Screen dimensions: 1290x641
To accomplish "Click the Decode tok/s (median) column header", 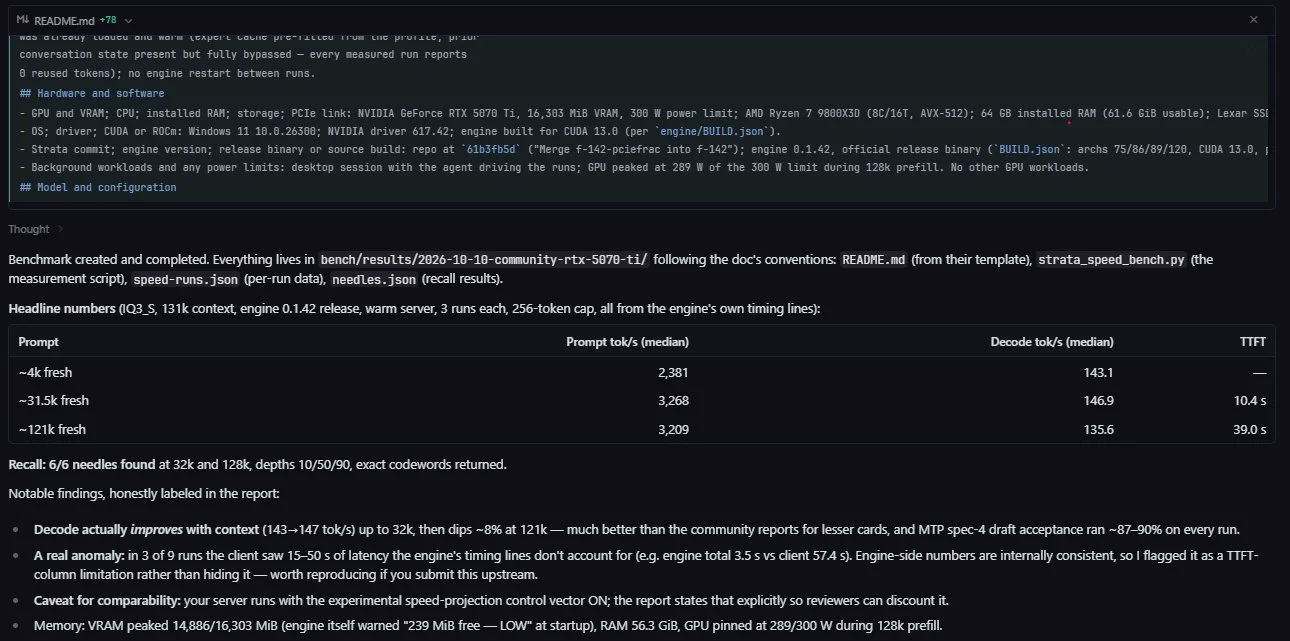I will coord(1052,342).
